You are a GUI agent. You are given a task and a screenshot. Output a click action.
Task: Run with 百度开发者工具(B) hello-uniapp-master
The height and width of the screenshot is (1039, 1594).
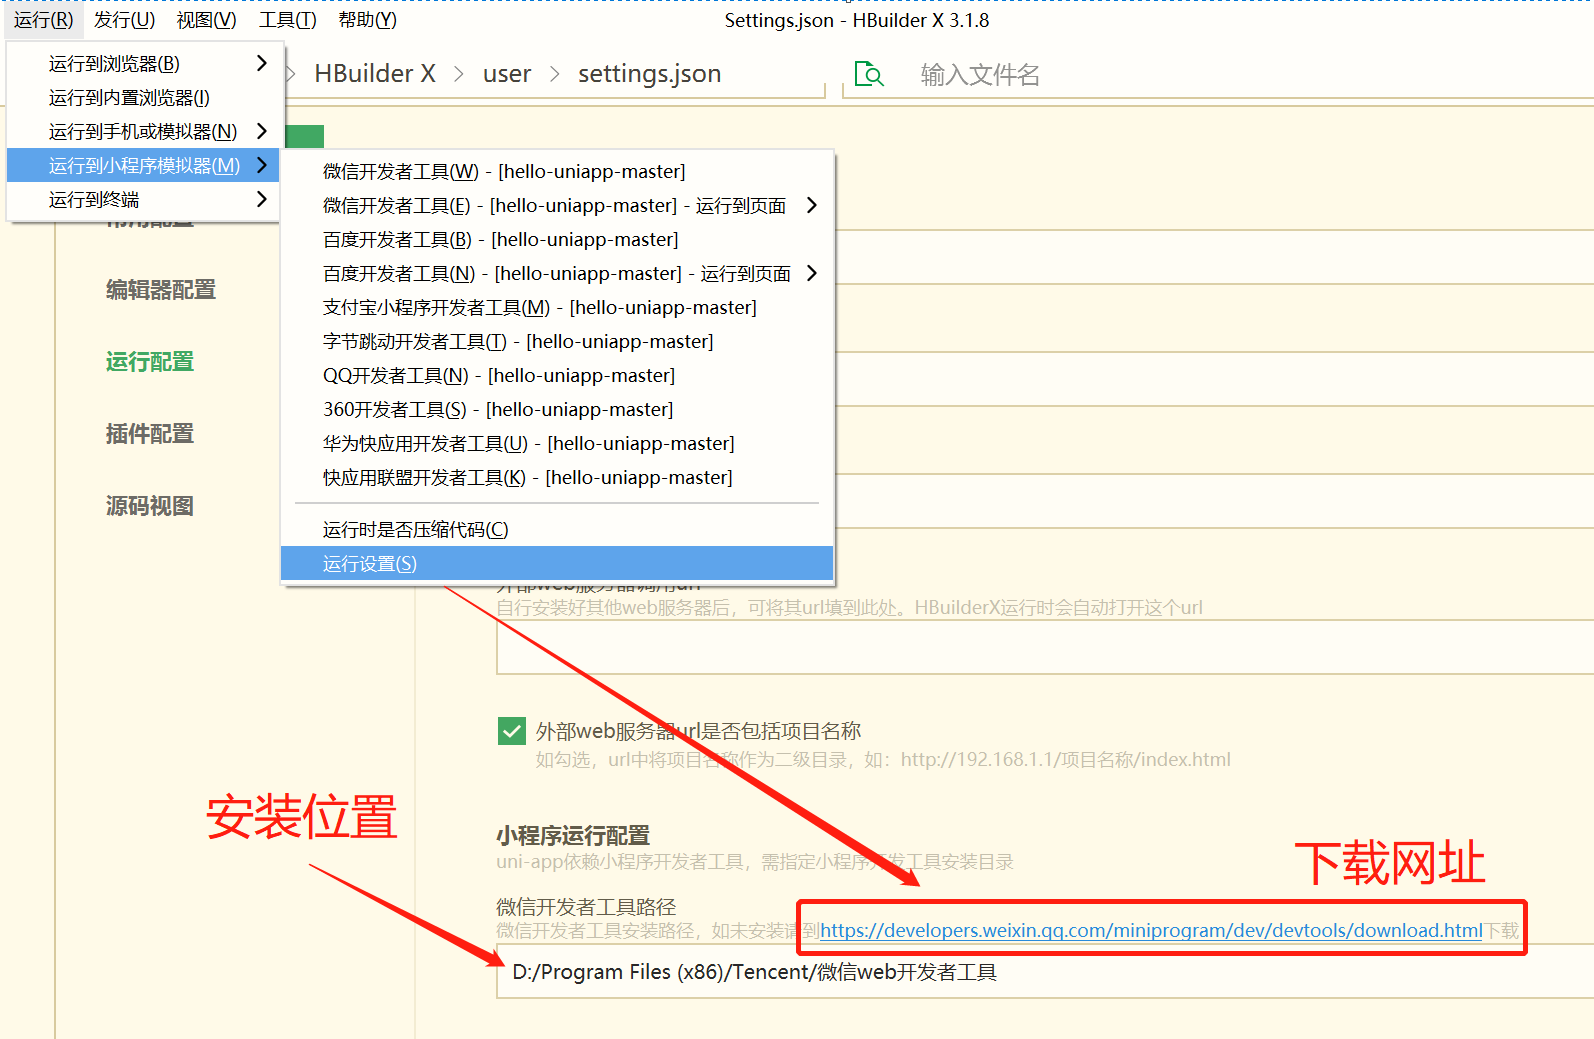557,240
